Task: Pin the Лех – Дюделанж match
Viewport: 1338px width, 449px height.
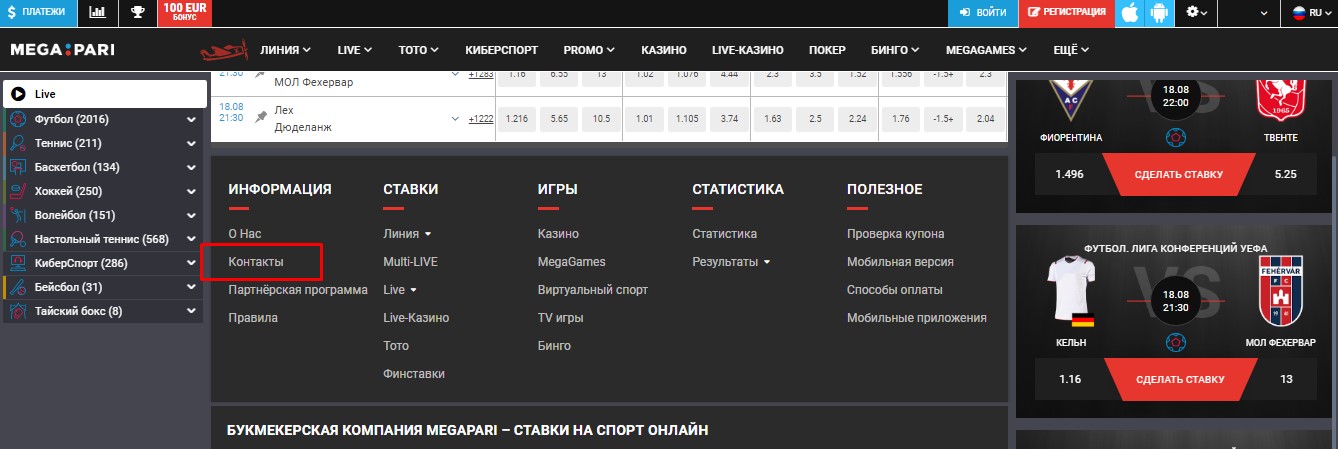Action: click(x=261, y=118)
